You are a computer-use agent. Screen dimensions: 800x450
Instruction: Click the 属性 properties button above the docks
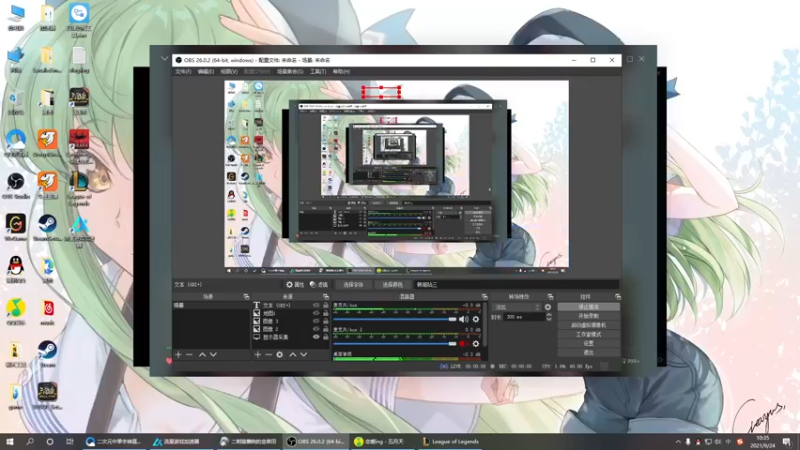(x=295, y=285)
